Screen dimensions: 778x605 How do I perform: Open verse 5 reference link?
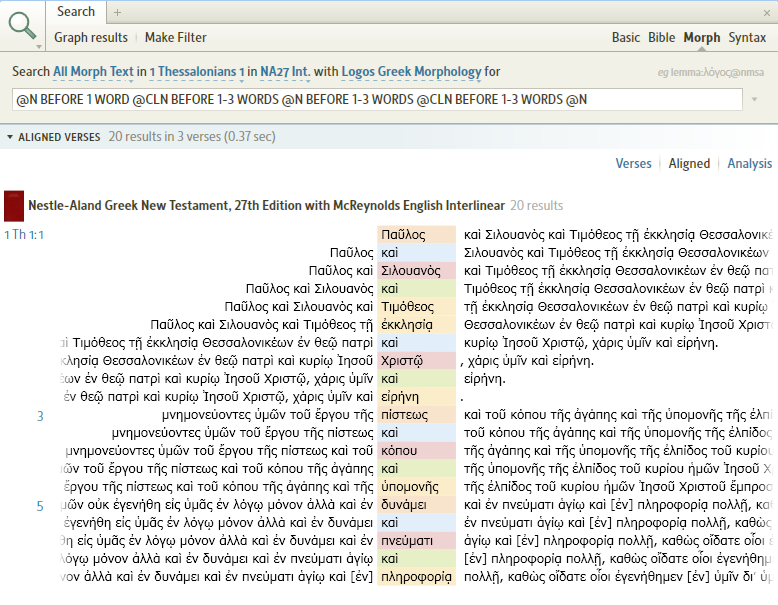40,506
